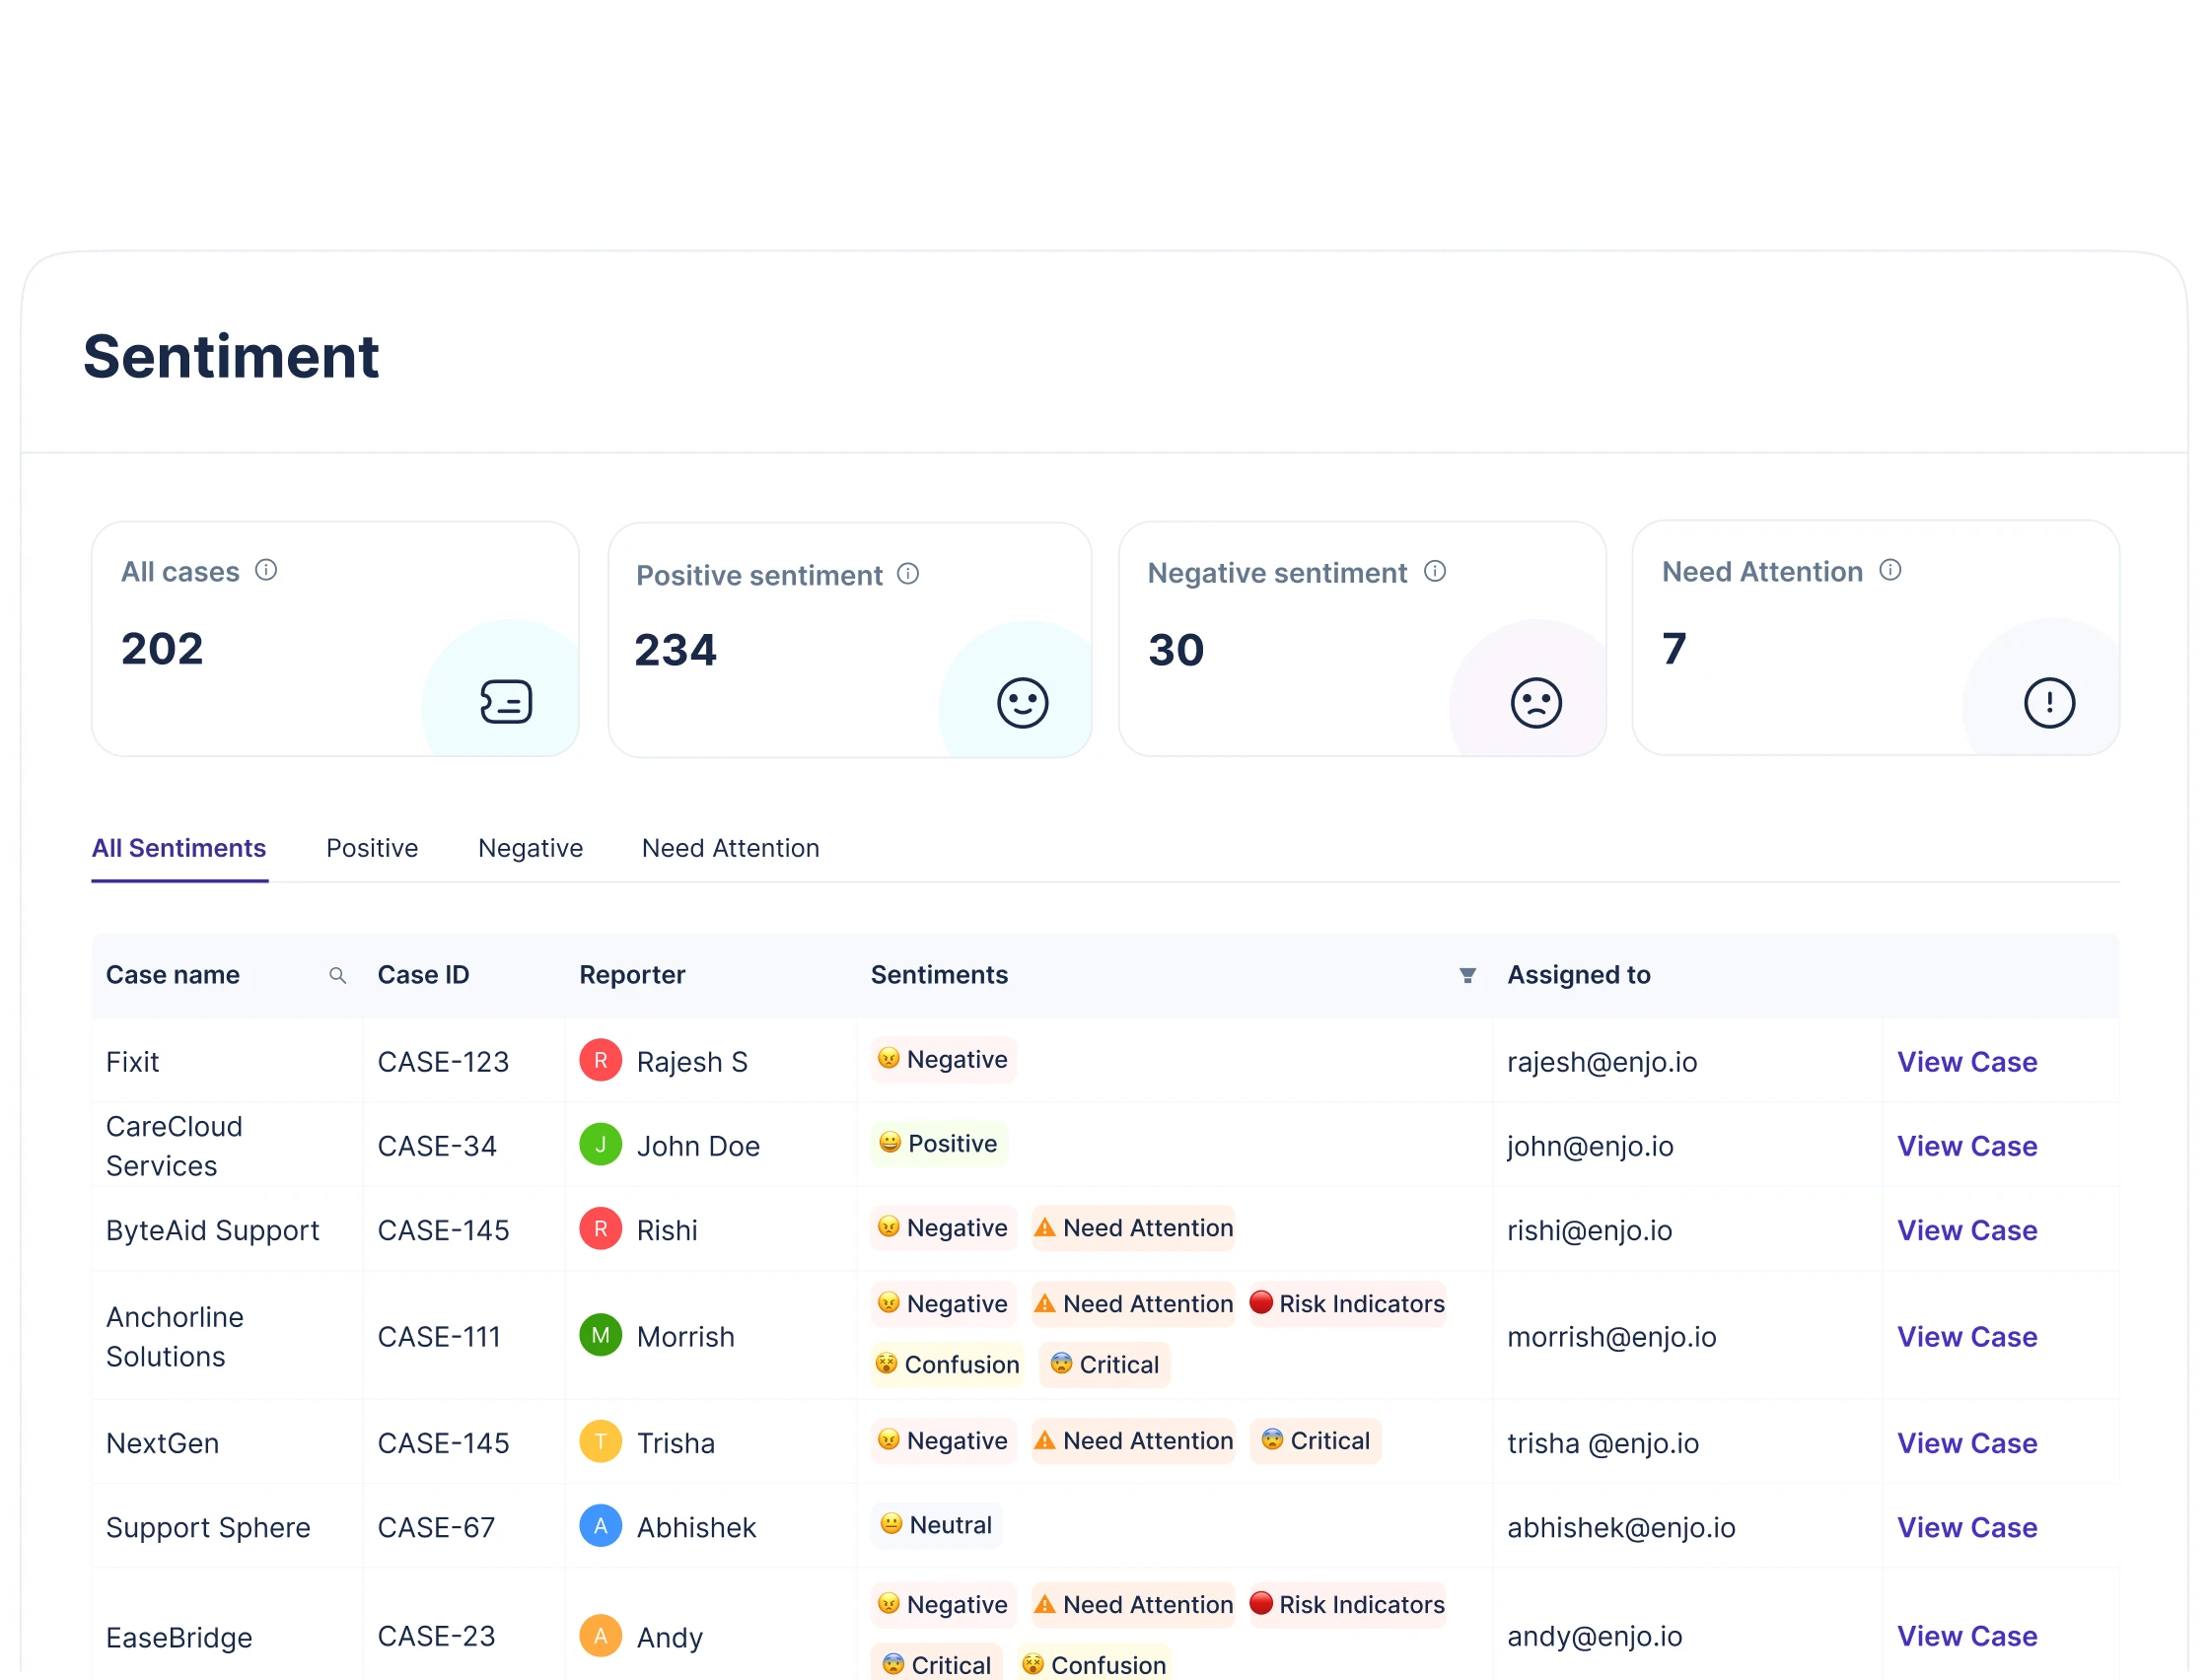This screenshot has height=1680, width=2209.
Task: Click Rajesh S reporter avatar
Action: click(x=600, y=1060)
